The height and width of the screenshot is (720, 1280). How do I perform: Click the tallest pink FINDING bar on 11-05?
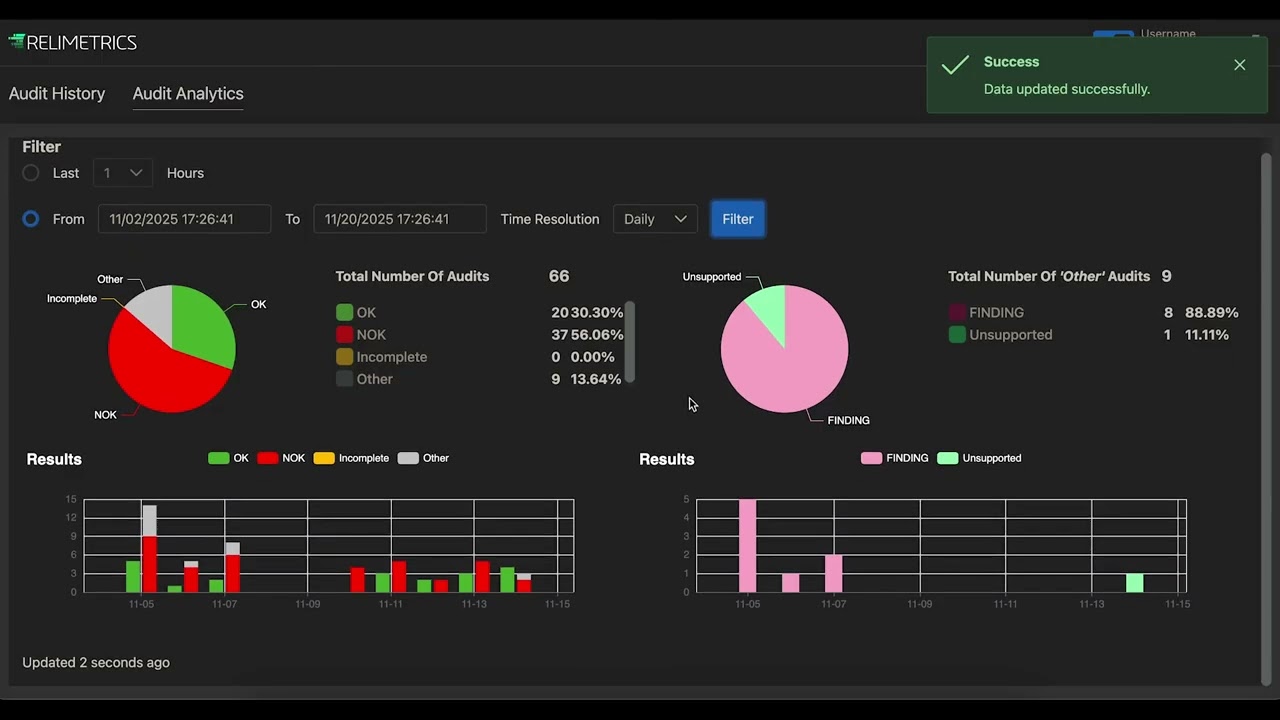click(747, 546)
